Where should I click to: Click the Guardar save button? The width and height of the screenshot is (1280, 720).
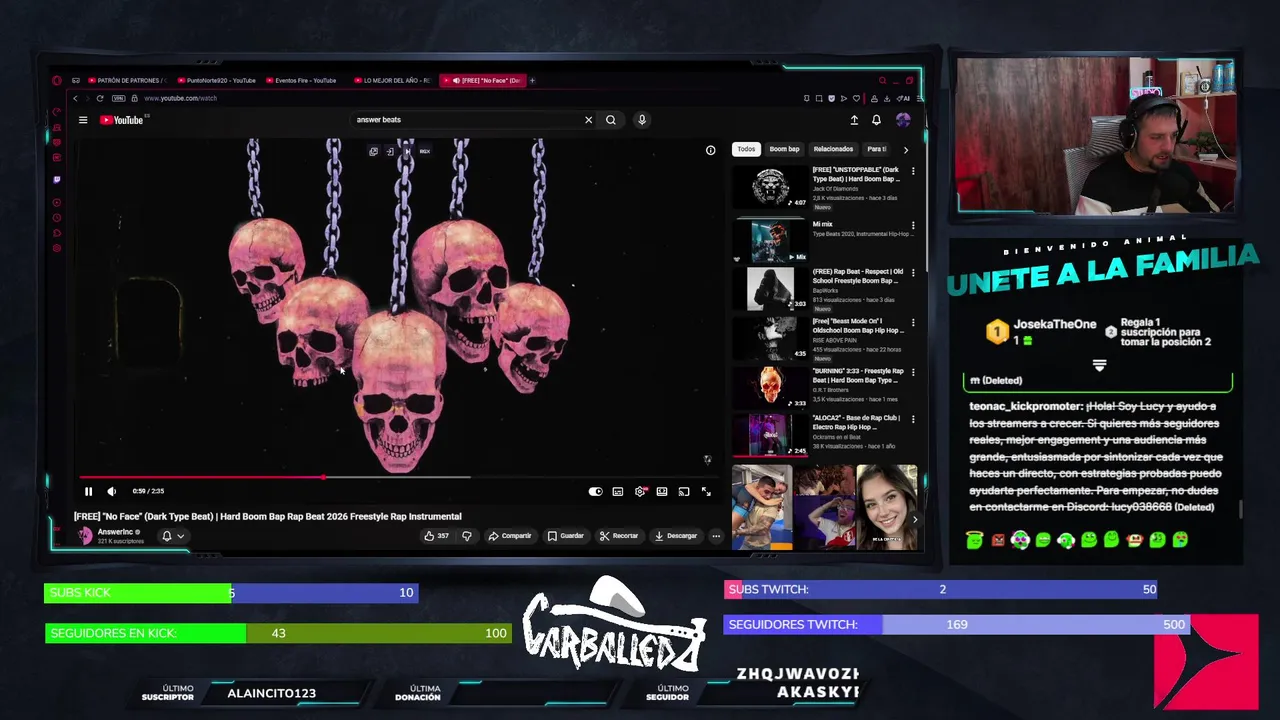click(565, 536)
